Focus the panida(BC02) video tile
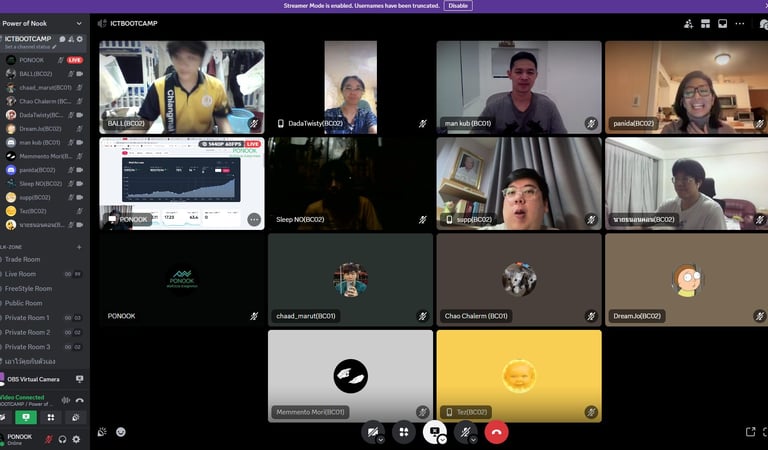This screenshot has width=768, height=450. coord(687,87)
